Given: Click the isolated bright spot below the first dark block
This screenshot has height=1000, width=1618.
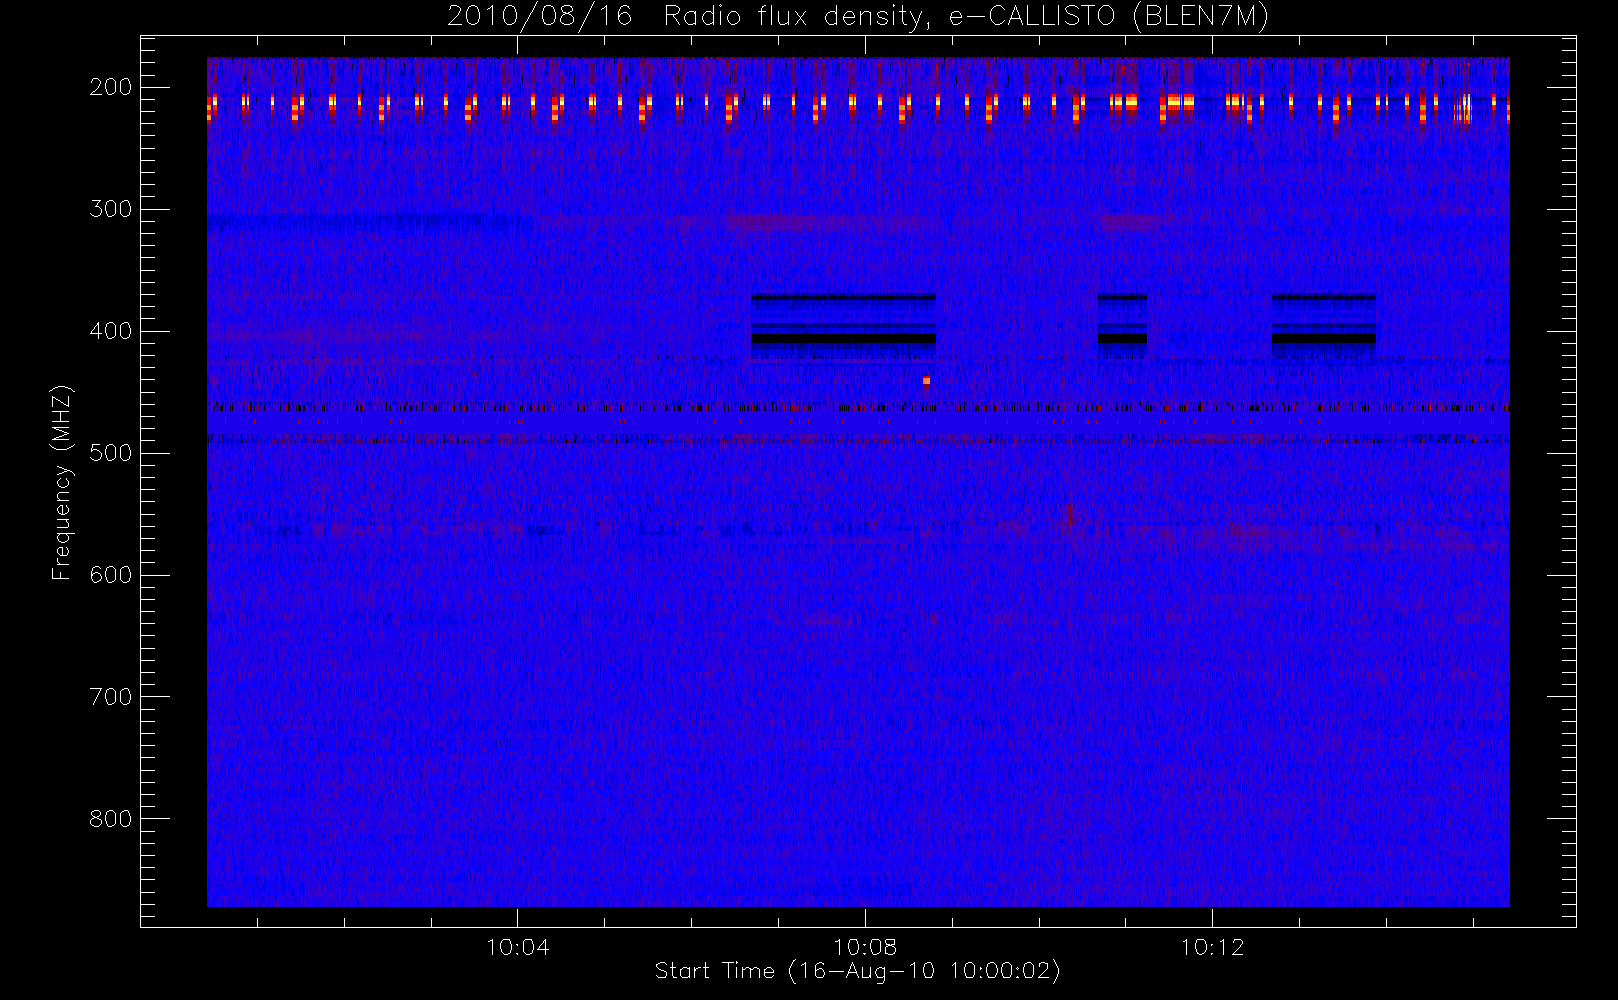Looking at the screenshot, I should click(x=926, y=380).
